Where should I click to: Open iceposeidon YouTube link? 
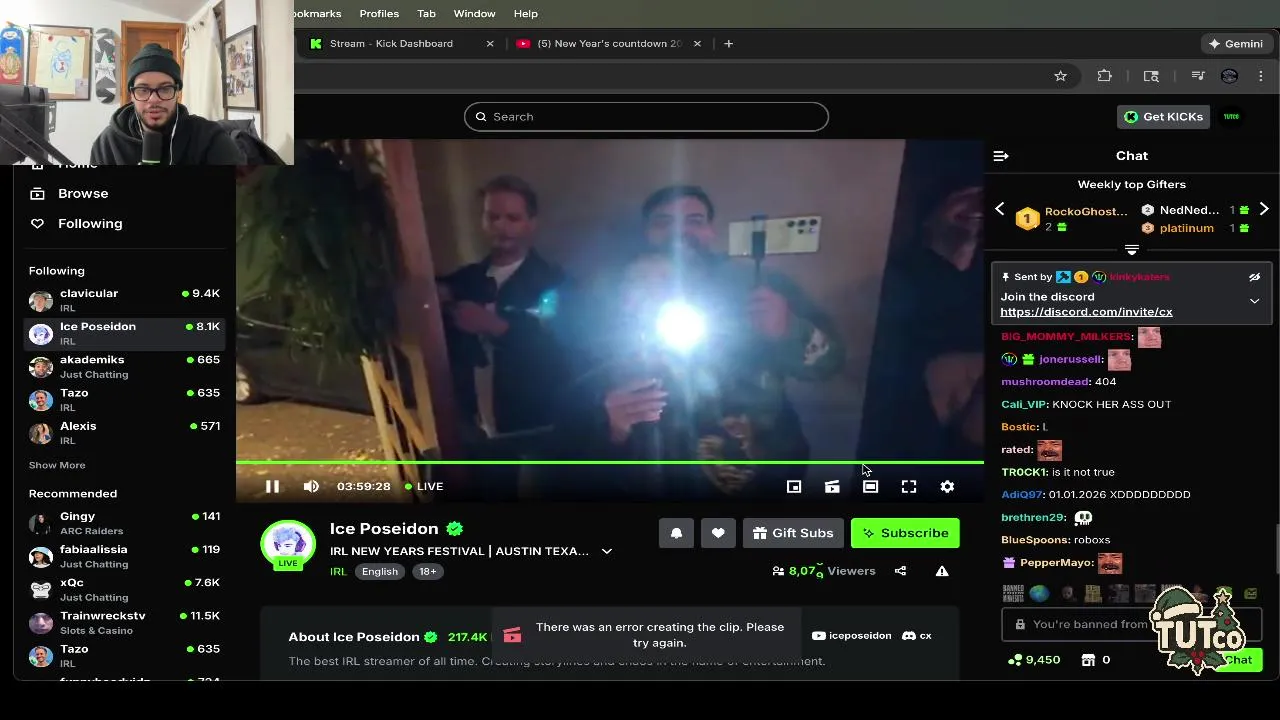point(852,636)
